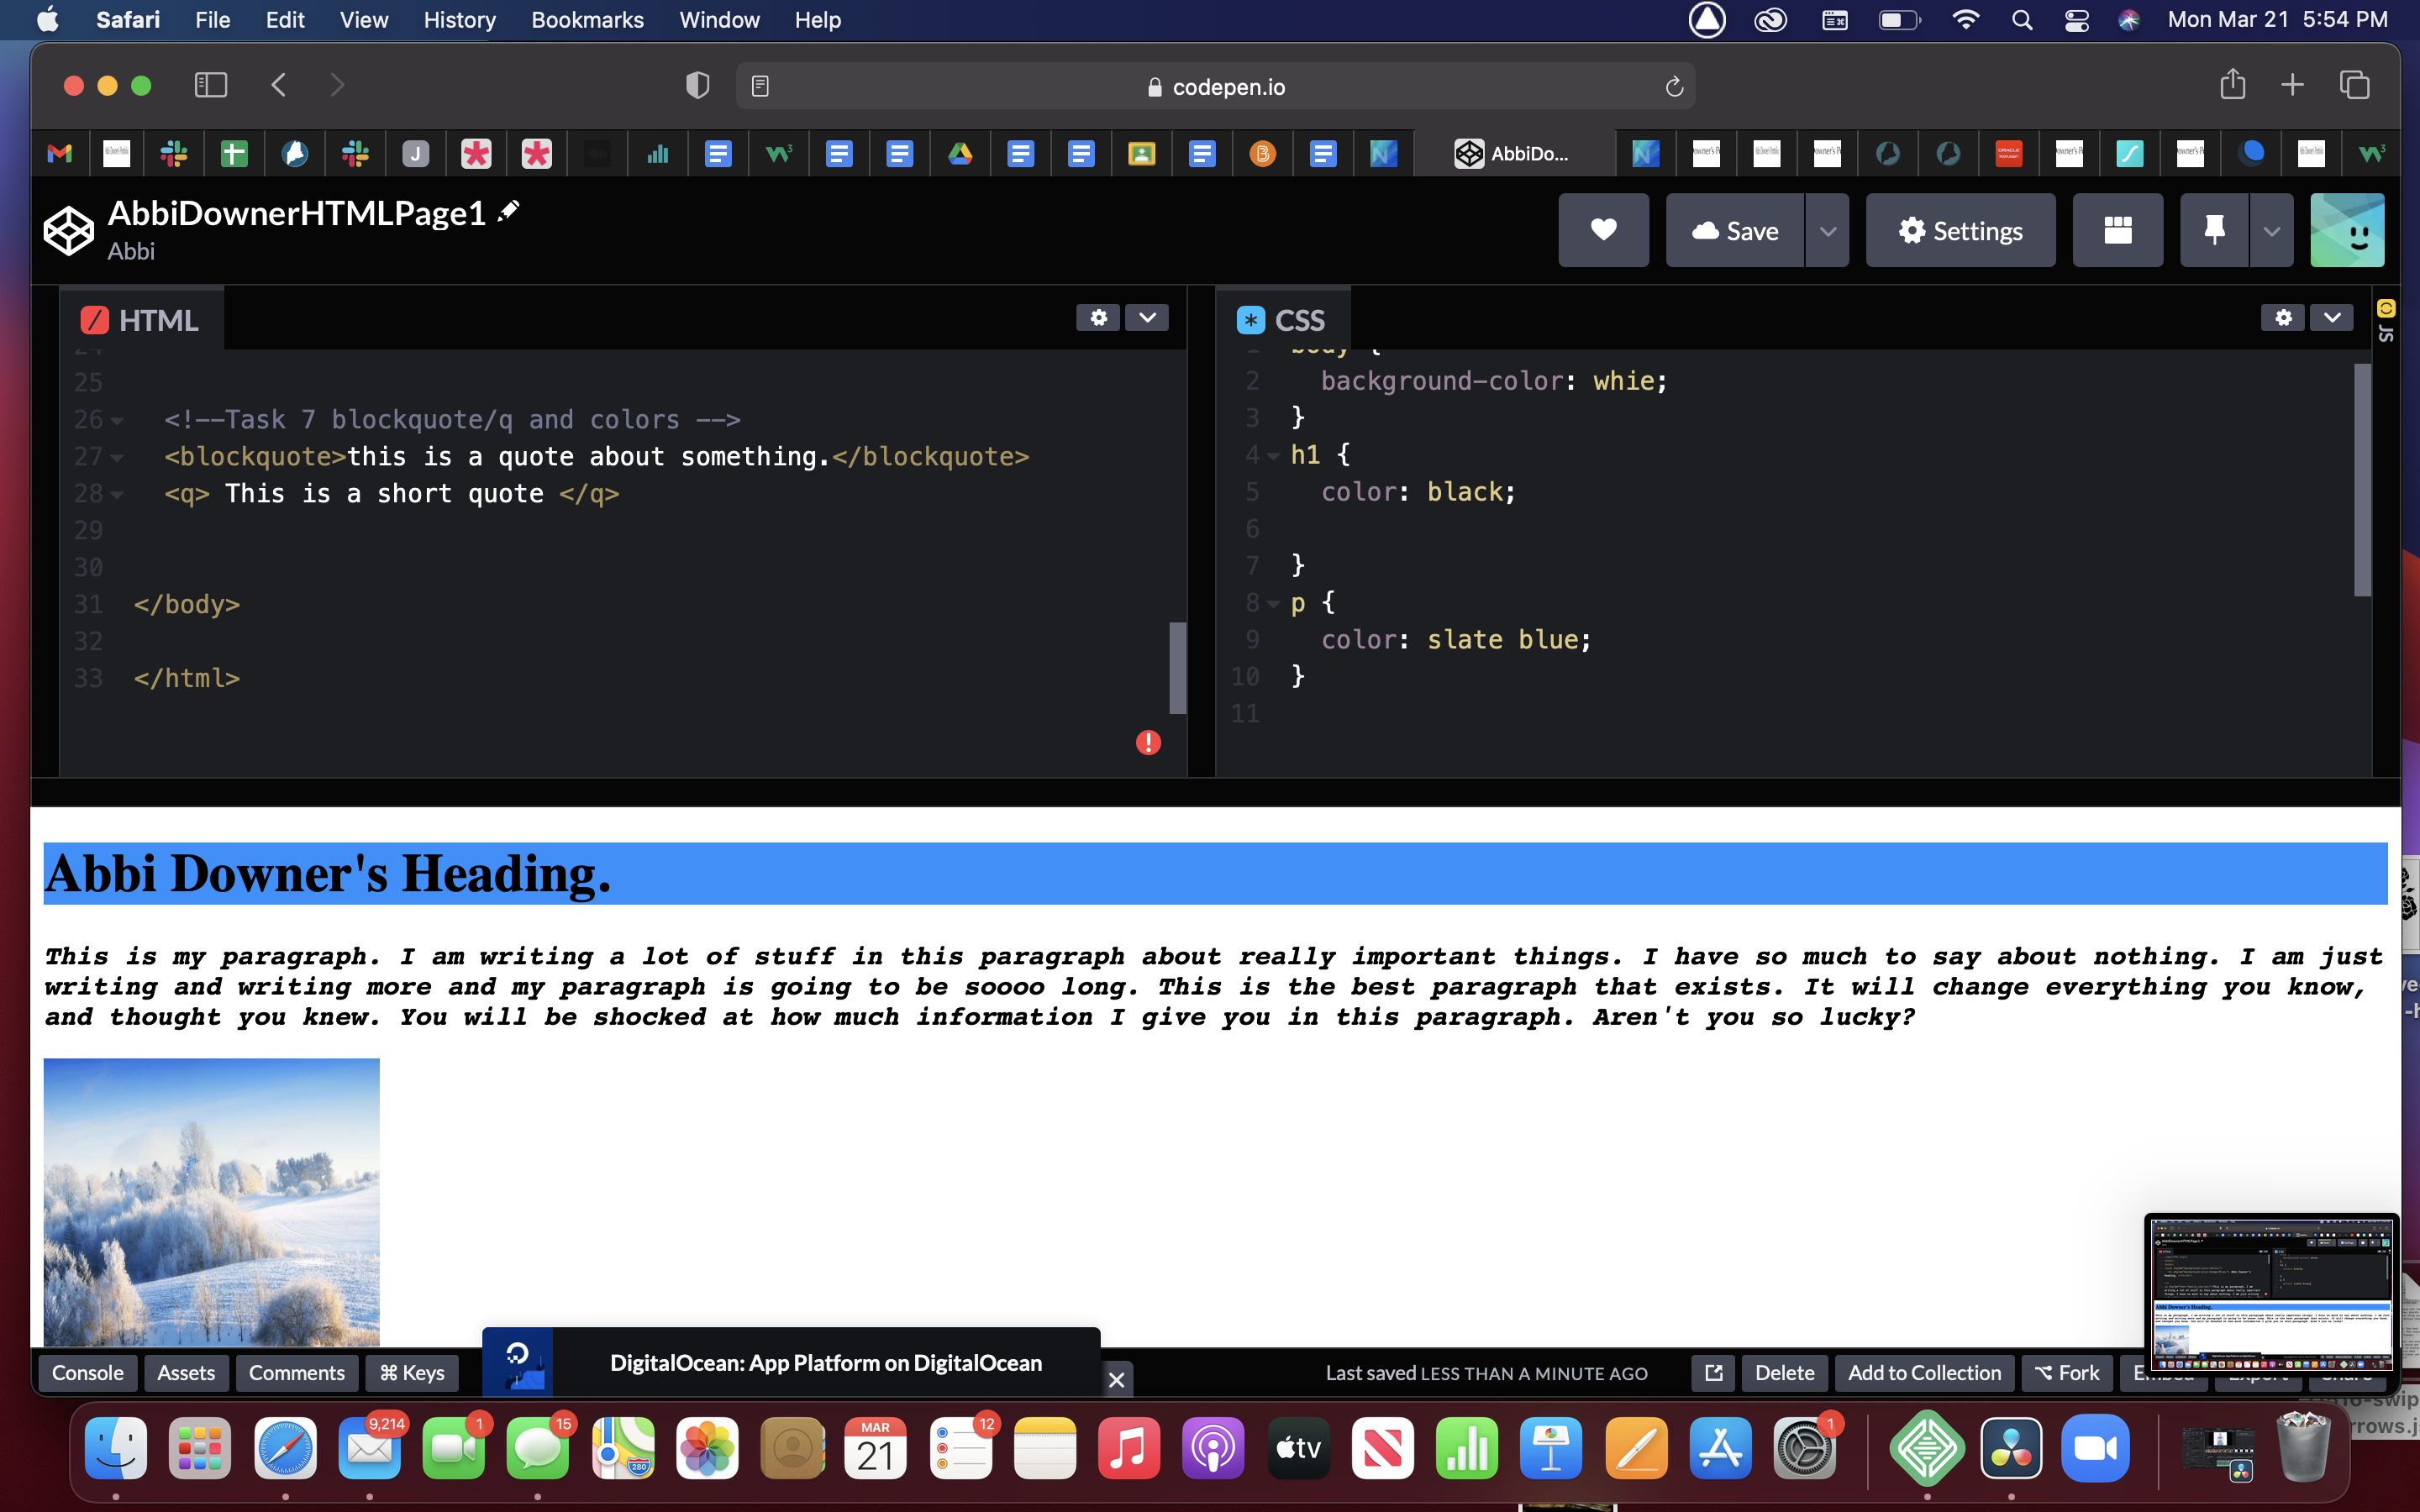Click the Settings button
The image size is (2420, 1512).
click(1960, 231)
